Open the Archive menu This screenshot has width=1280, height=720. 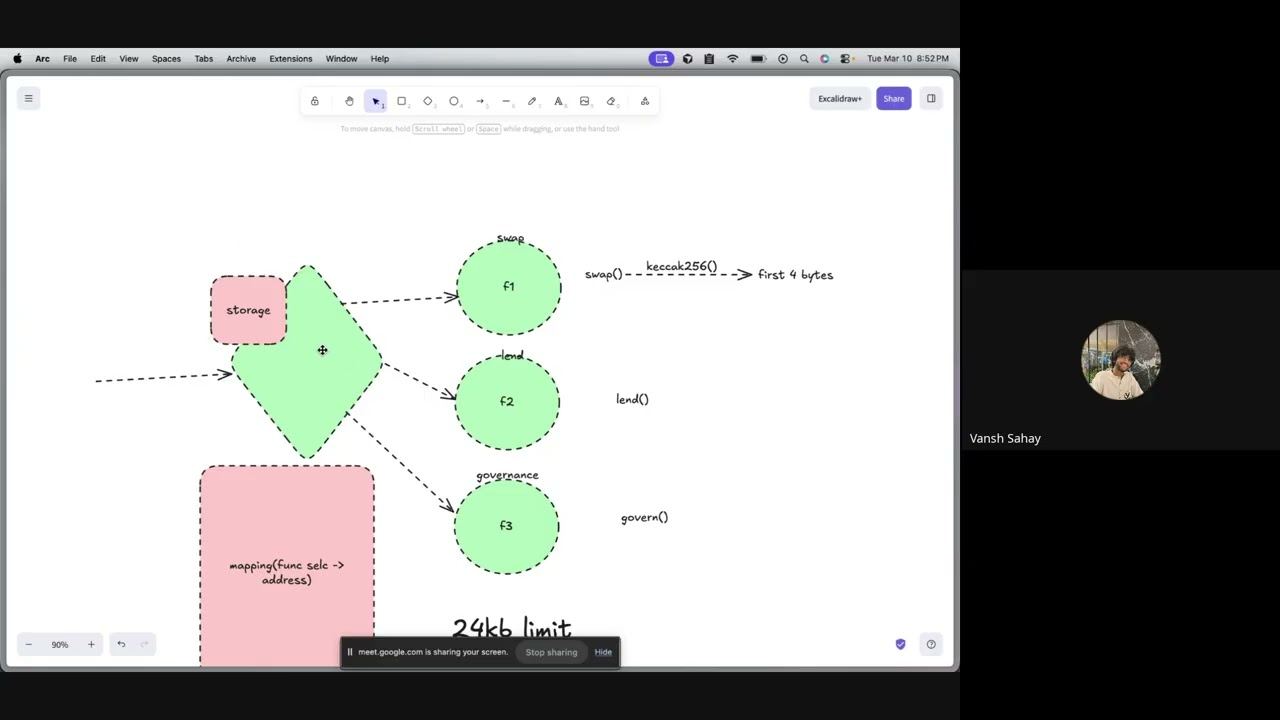point(241,59)
